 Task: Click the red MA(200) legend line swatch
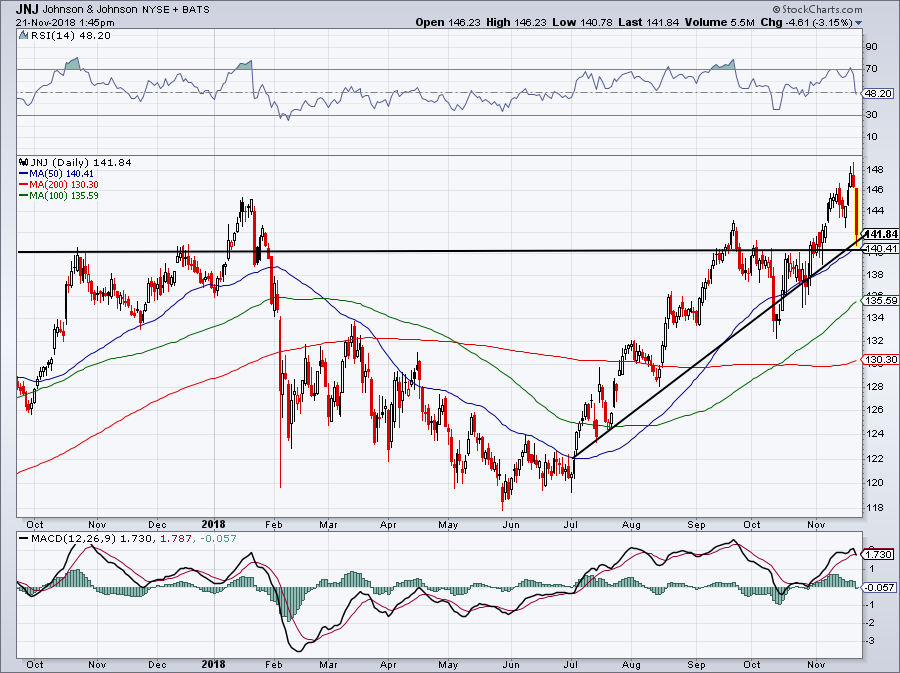[x=24, y=184]
